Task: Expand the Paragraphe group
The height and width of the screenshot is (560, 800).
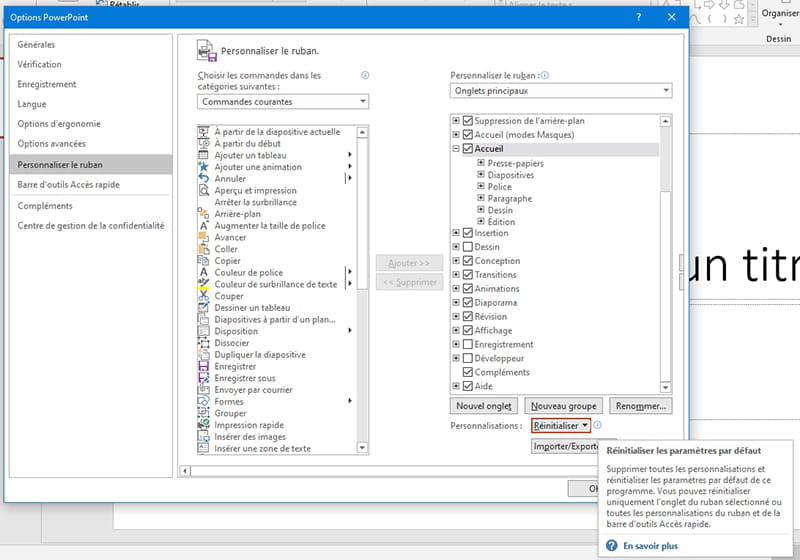Action: click(x=481, y=198)
